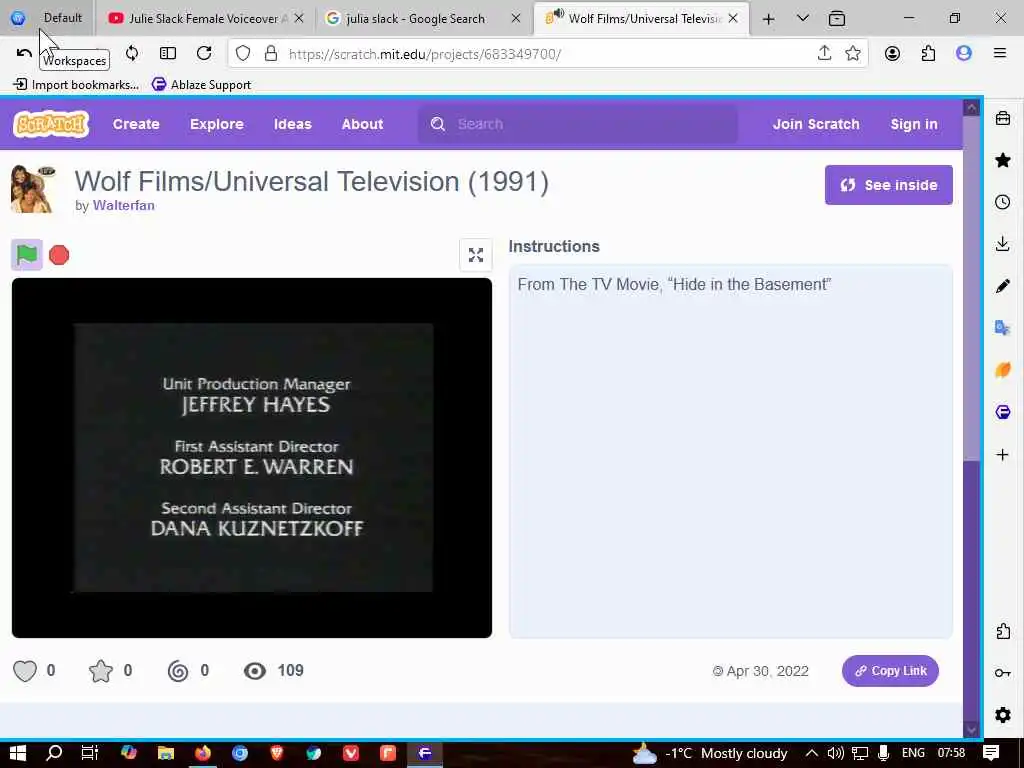Open the Default workspaces button
The height and width of the screenshot is (768, 1024).
pos(47,18)
